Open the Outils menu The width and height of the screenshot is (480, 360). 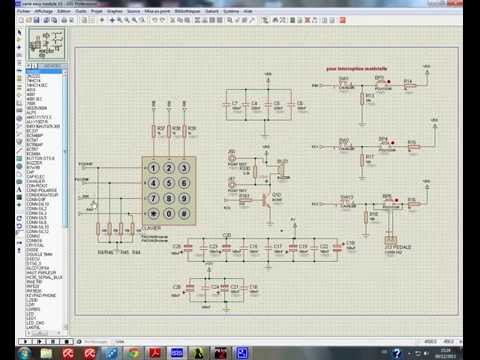point(81,11)
